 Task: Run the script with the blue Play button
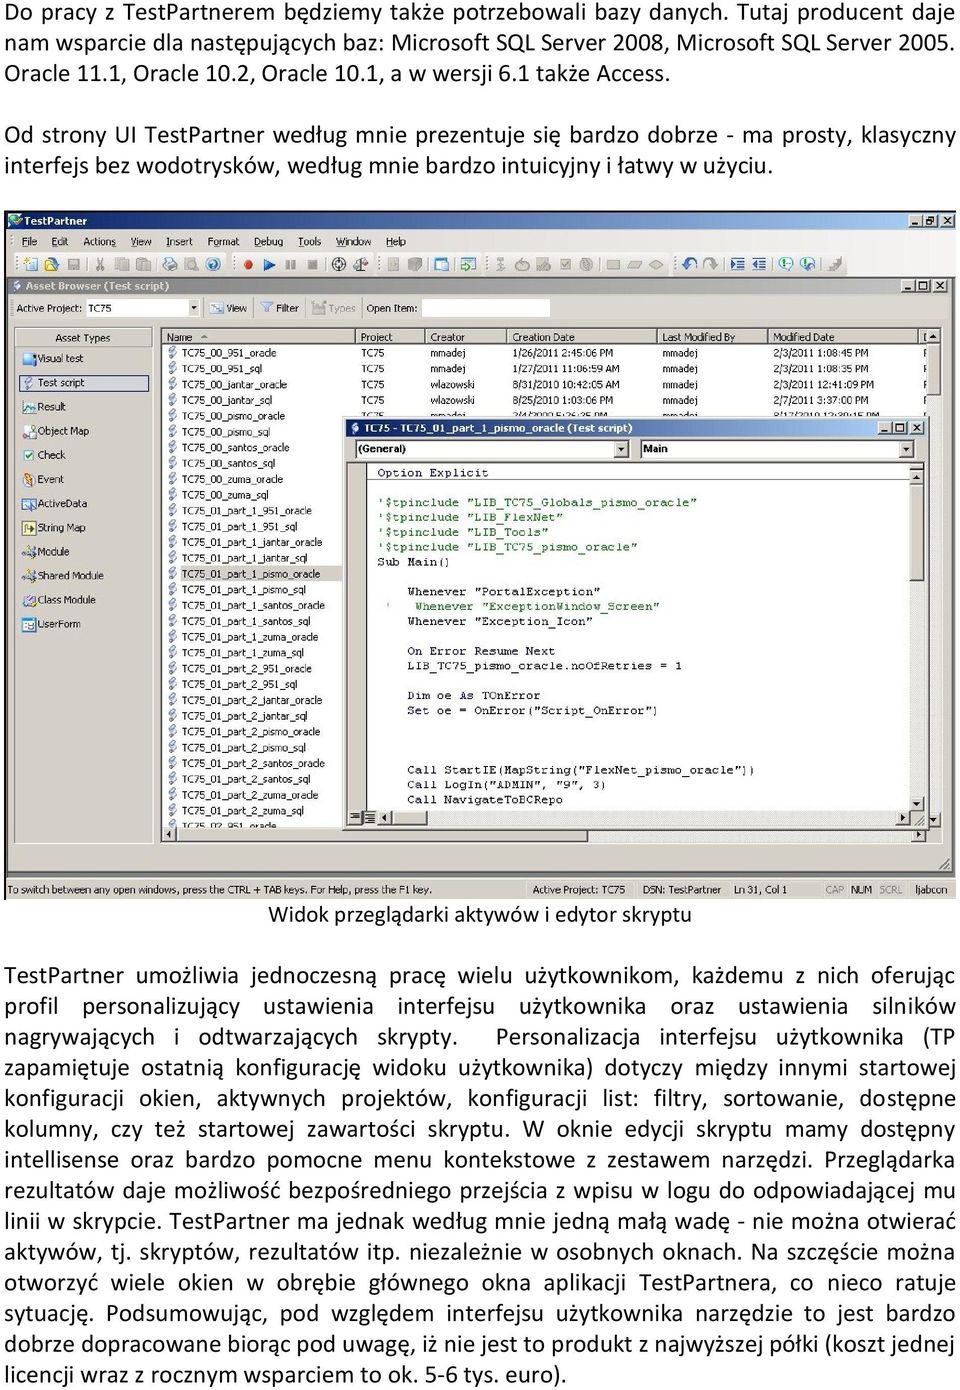point(269,265)
